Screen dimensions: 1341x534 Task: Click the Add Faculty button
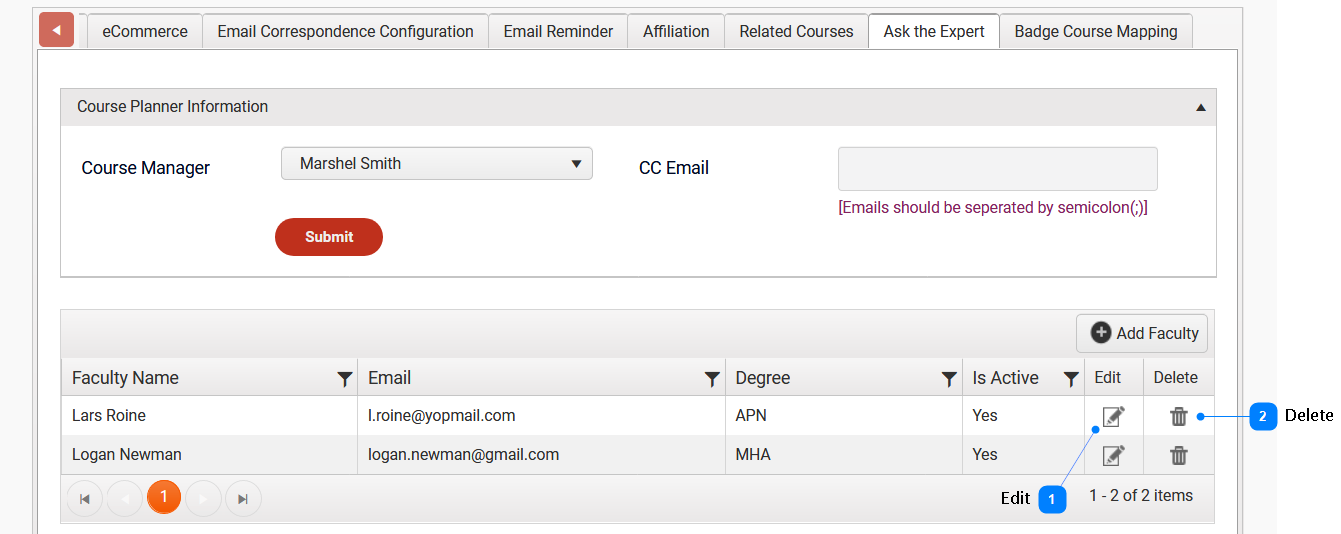pyautogui.click(x=1144, y=334)
